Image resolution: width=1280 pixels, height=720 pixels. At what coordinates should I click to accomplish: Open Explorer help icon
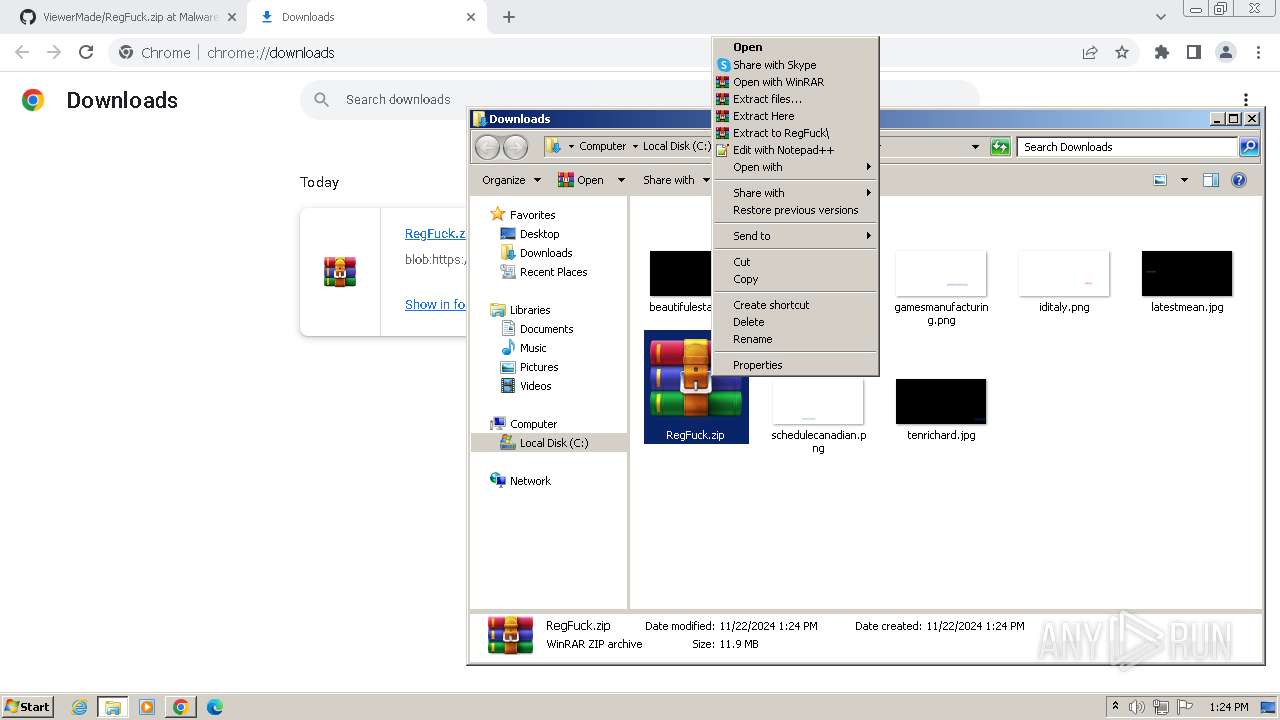click(1239, 180)
